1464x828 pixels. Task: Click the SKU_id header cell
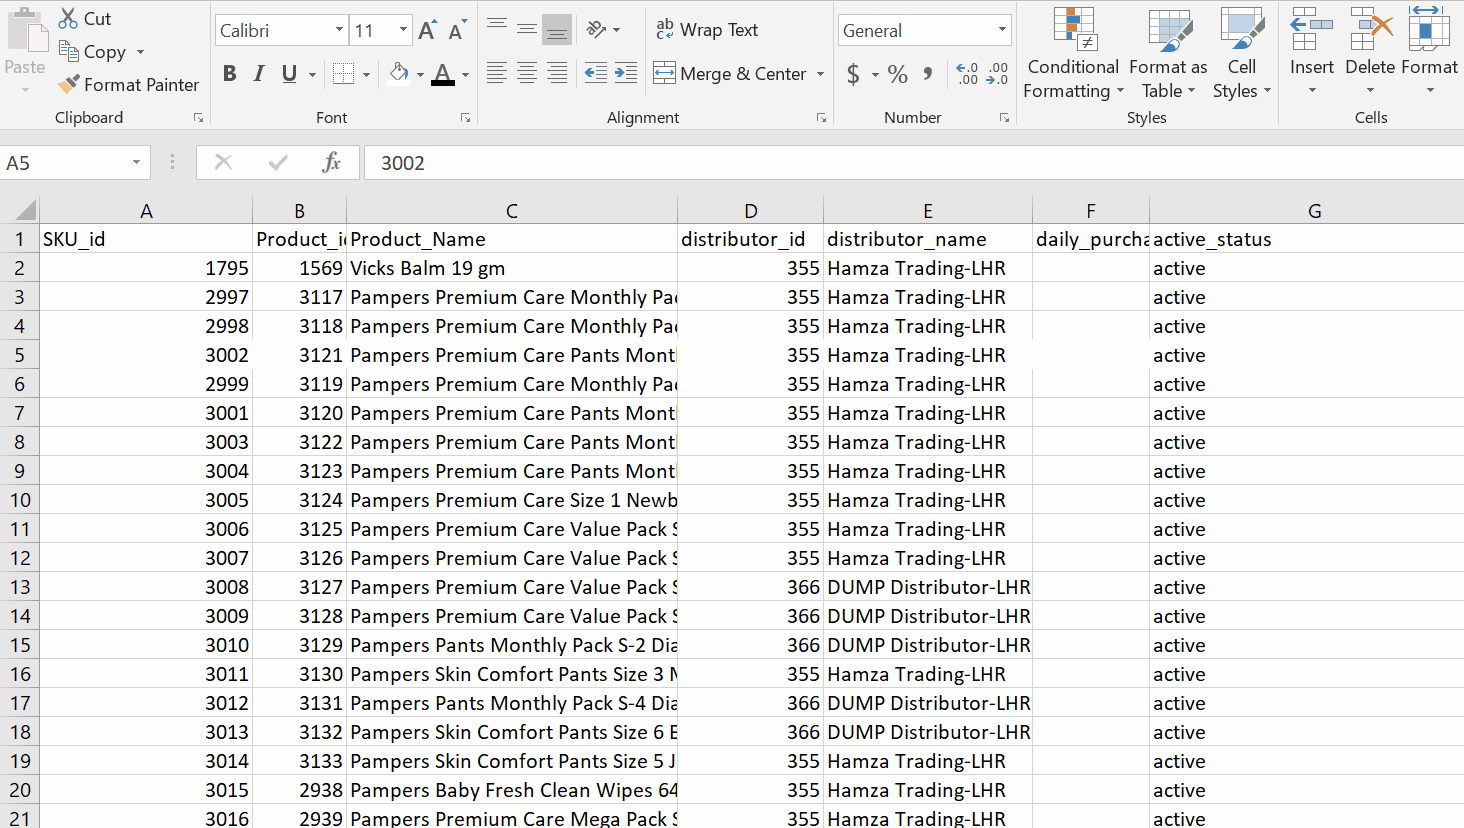pos(146,239)
